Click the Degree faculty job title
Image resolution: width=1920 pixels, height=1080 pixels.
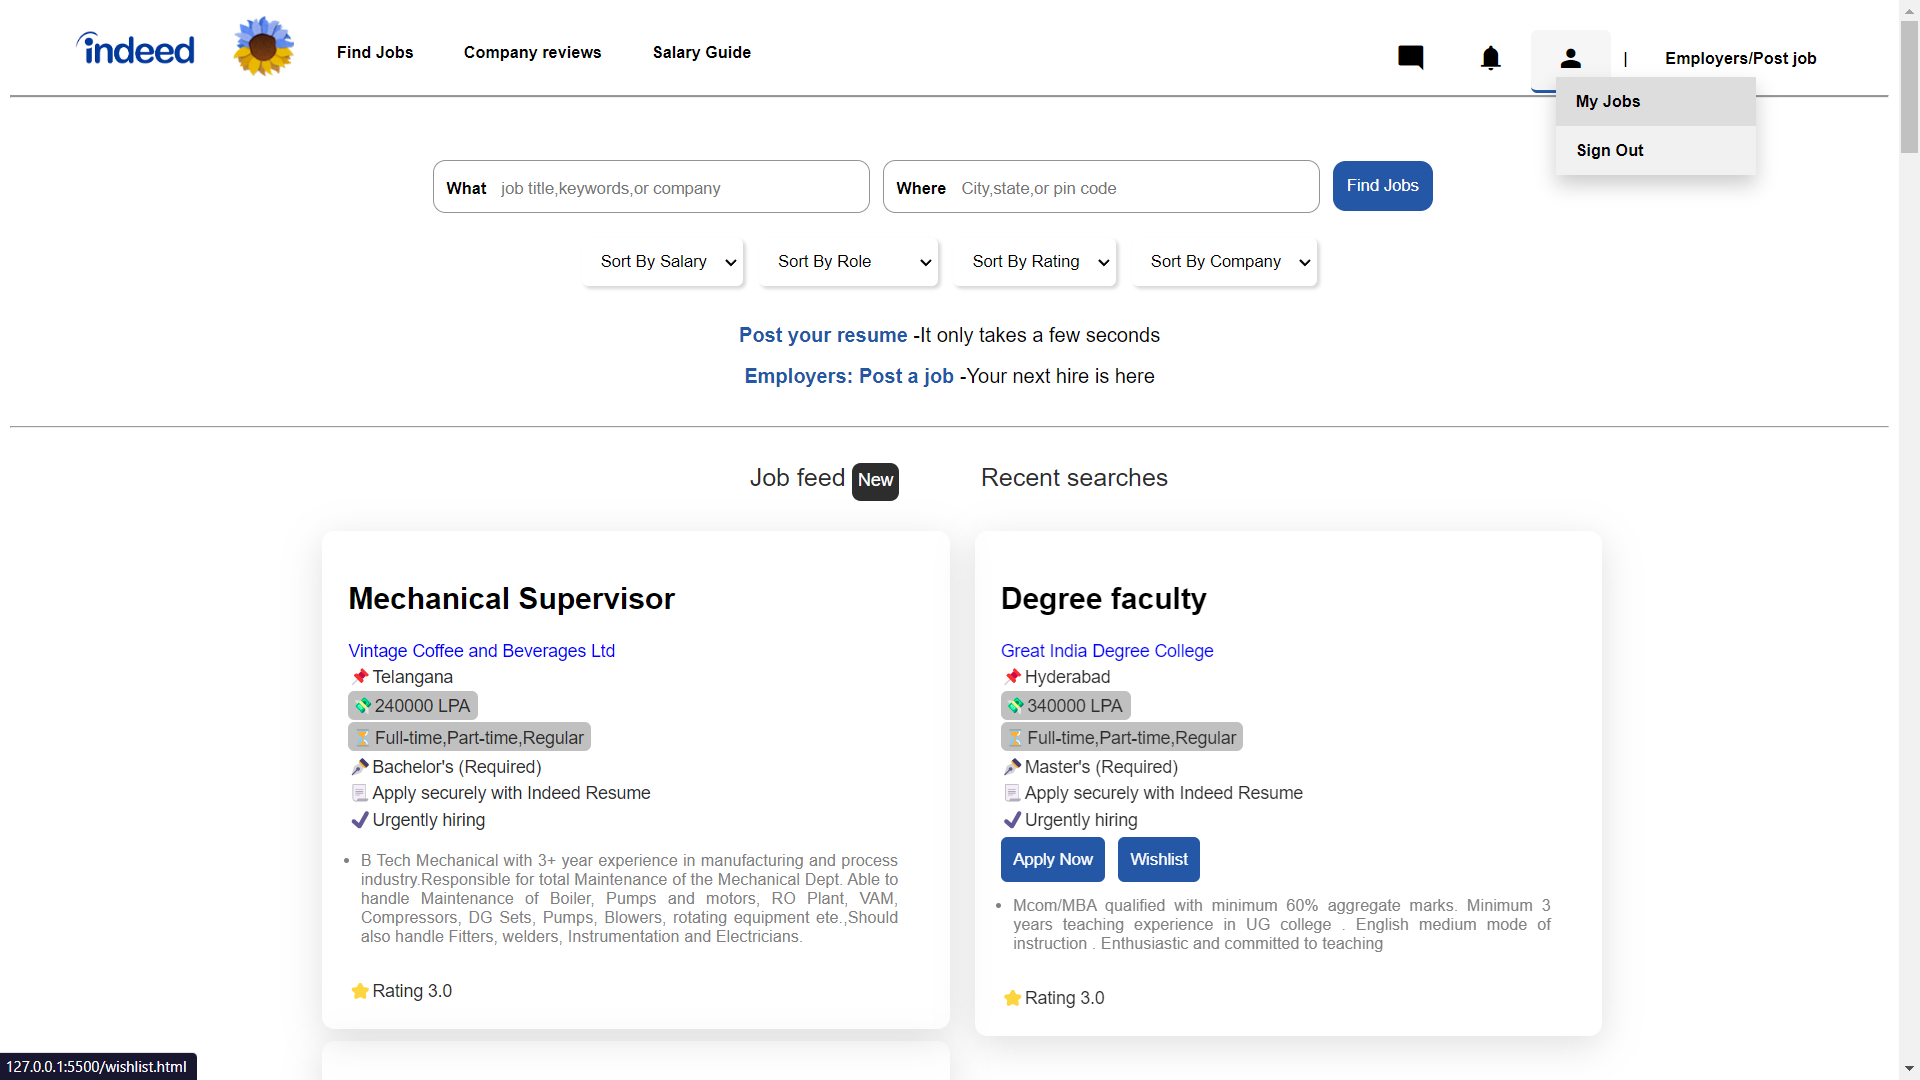pyautogui.click(x=1103, y=598)
